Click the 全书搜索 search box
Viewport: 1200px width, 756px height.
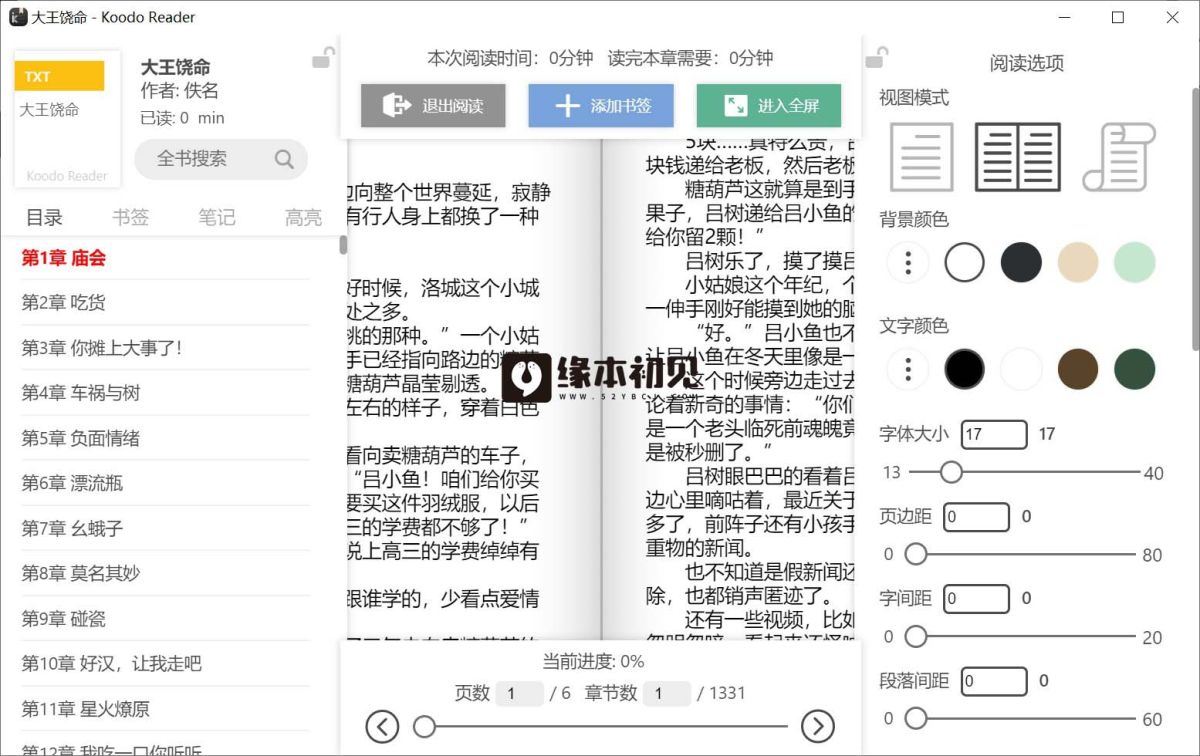(221, 159)
